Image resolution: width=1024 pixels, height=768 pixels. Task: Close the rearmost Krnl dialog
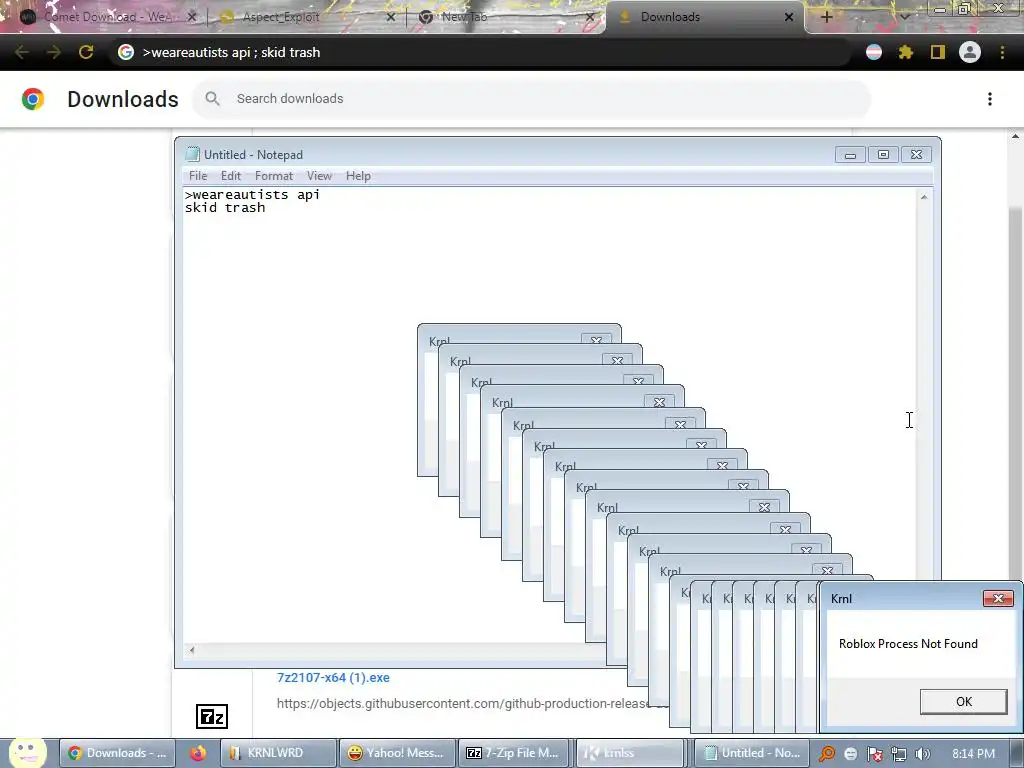tap(596, 340)
